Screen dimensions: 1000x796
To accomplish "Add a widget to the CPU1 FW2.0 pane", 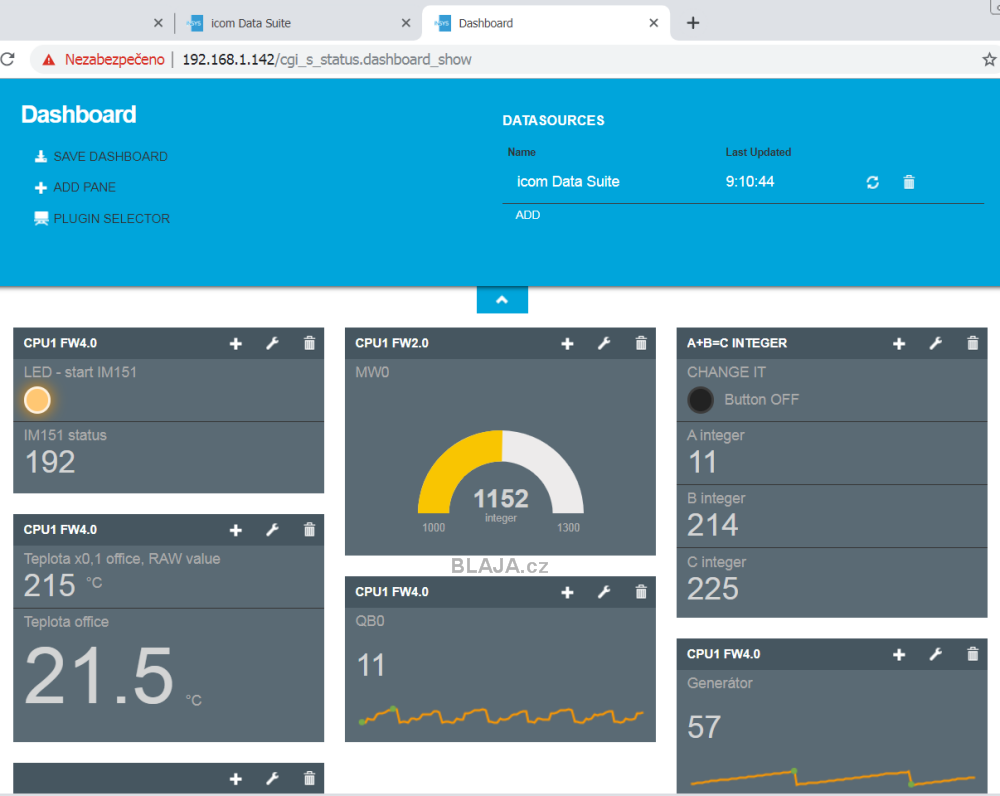I will 568,344.
